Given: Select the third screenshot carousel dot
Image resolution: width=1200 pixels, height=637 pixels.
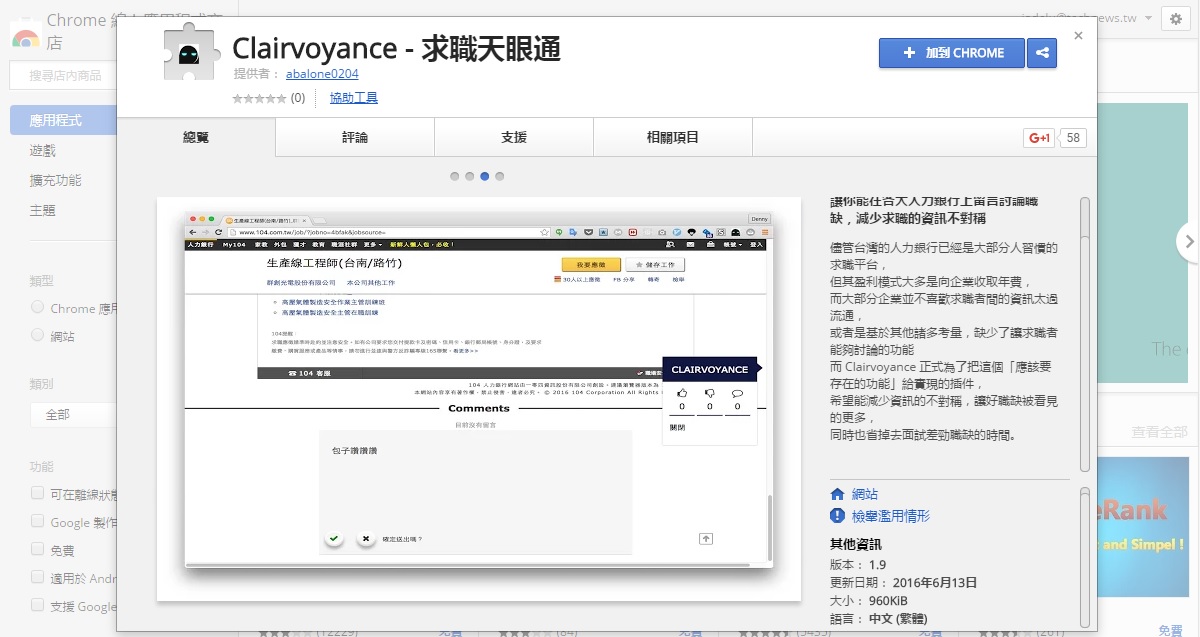Looking at the screenshot, I should [485, 176].
